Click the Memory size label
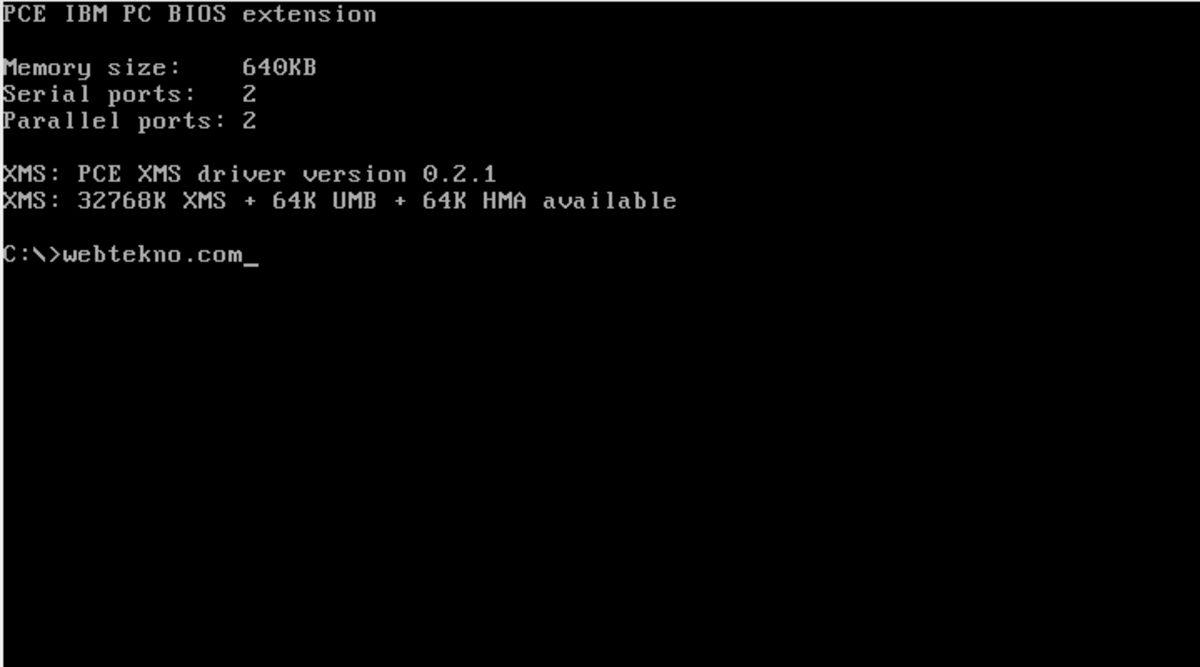Viewport: 1200px width, 667px height. pyautogui.click(x=92, y=69)
